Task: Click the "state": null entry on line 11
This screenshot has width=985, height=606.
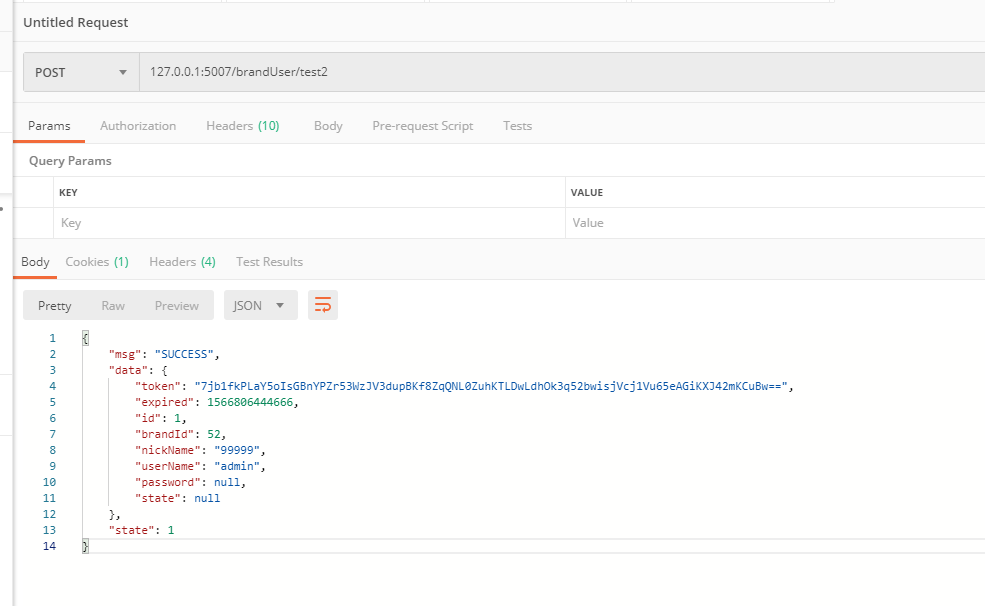Action: click(177, 498)
